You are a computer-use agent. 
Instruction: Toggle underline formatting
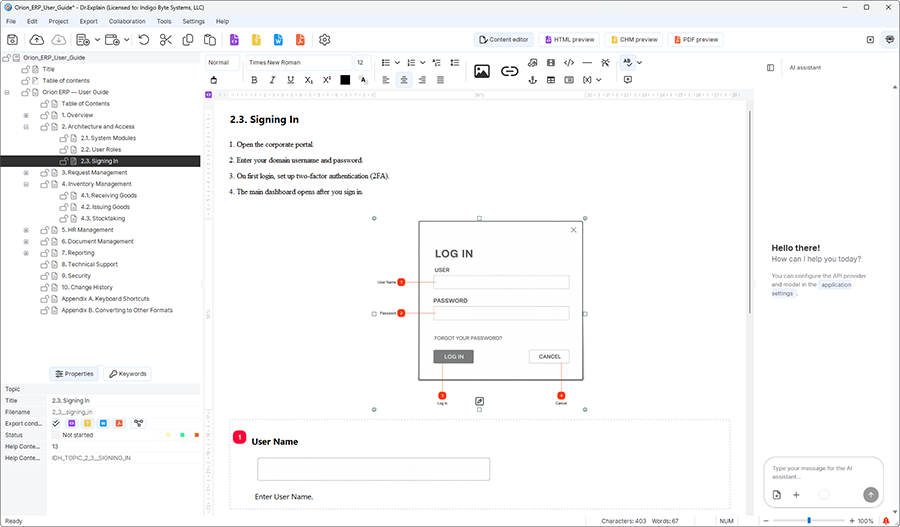[x=290, y=80]
